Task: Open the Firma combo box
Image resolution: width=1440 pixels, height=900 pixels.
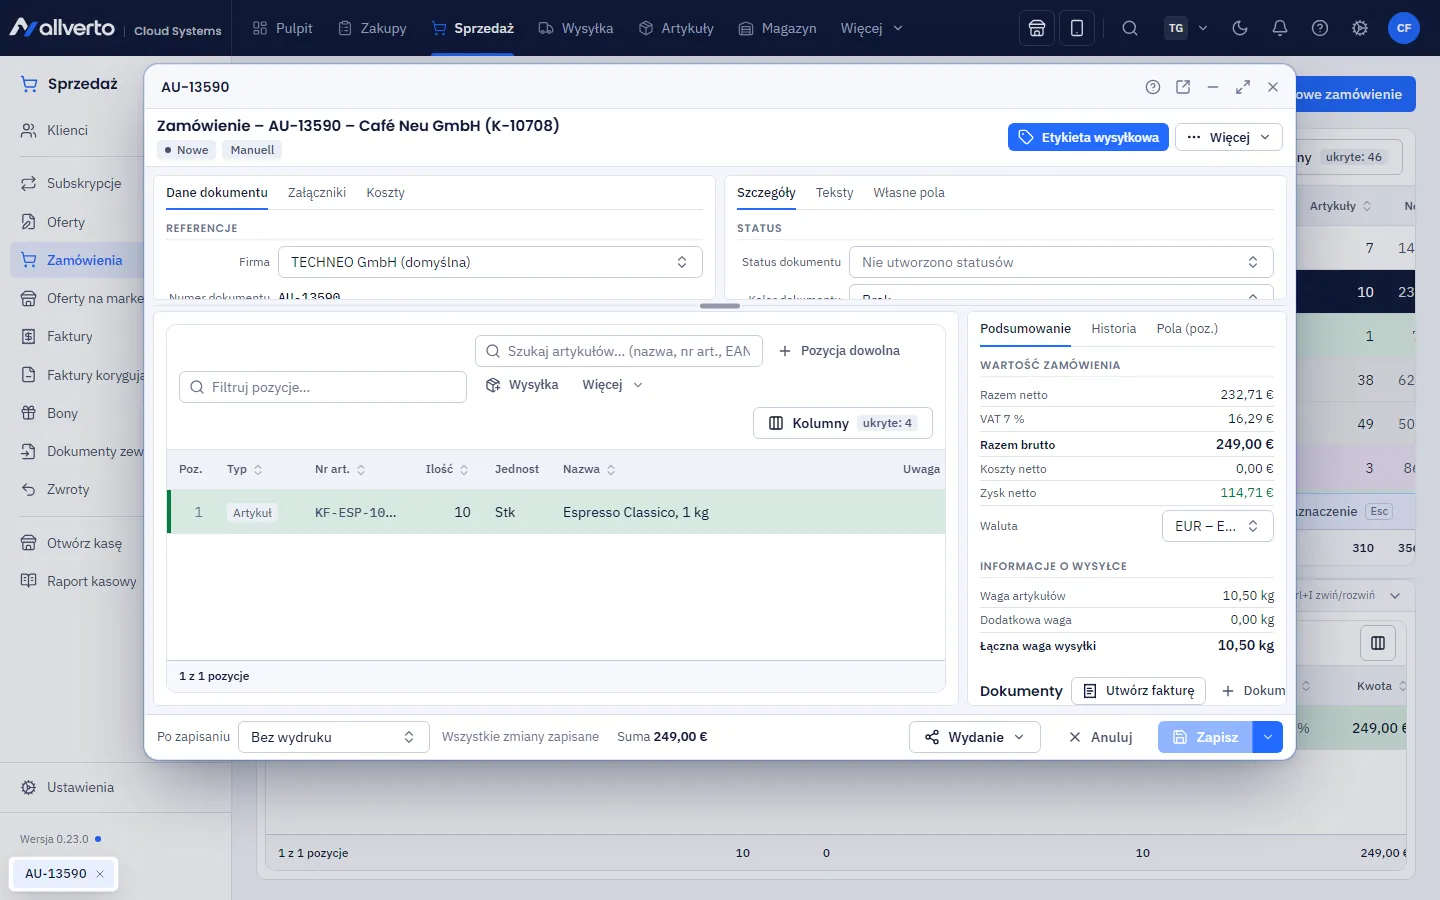Action: coord(490,262)
